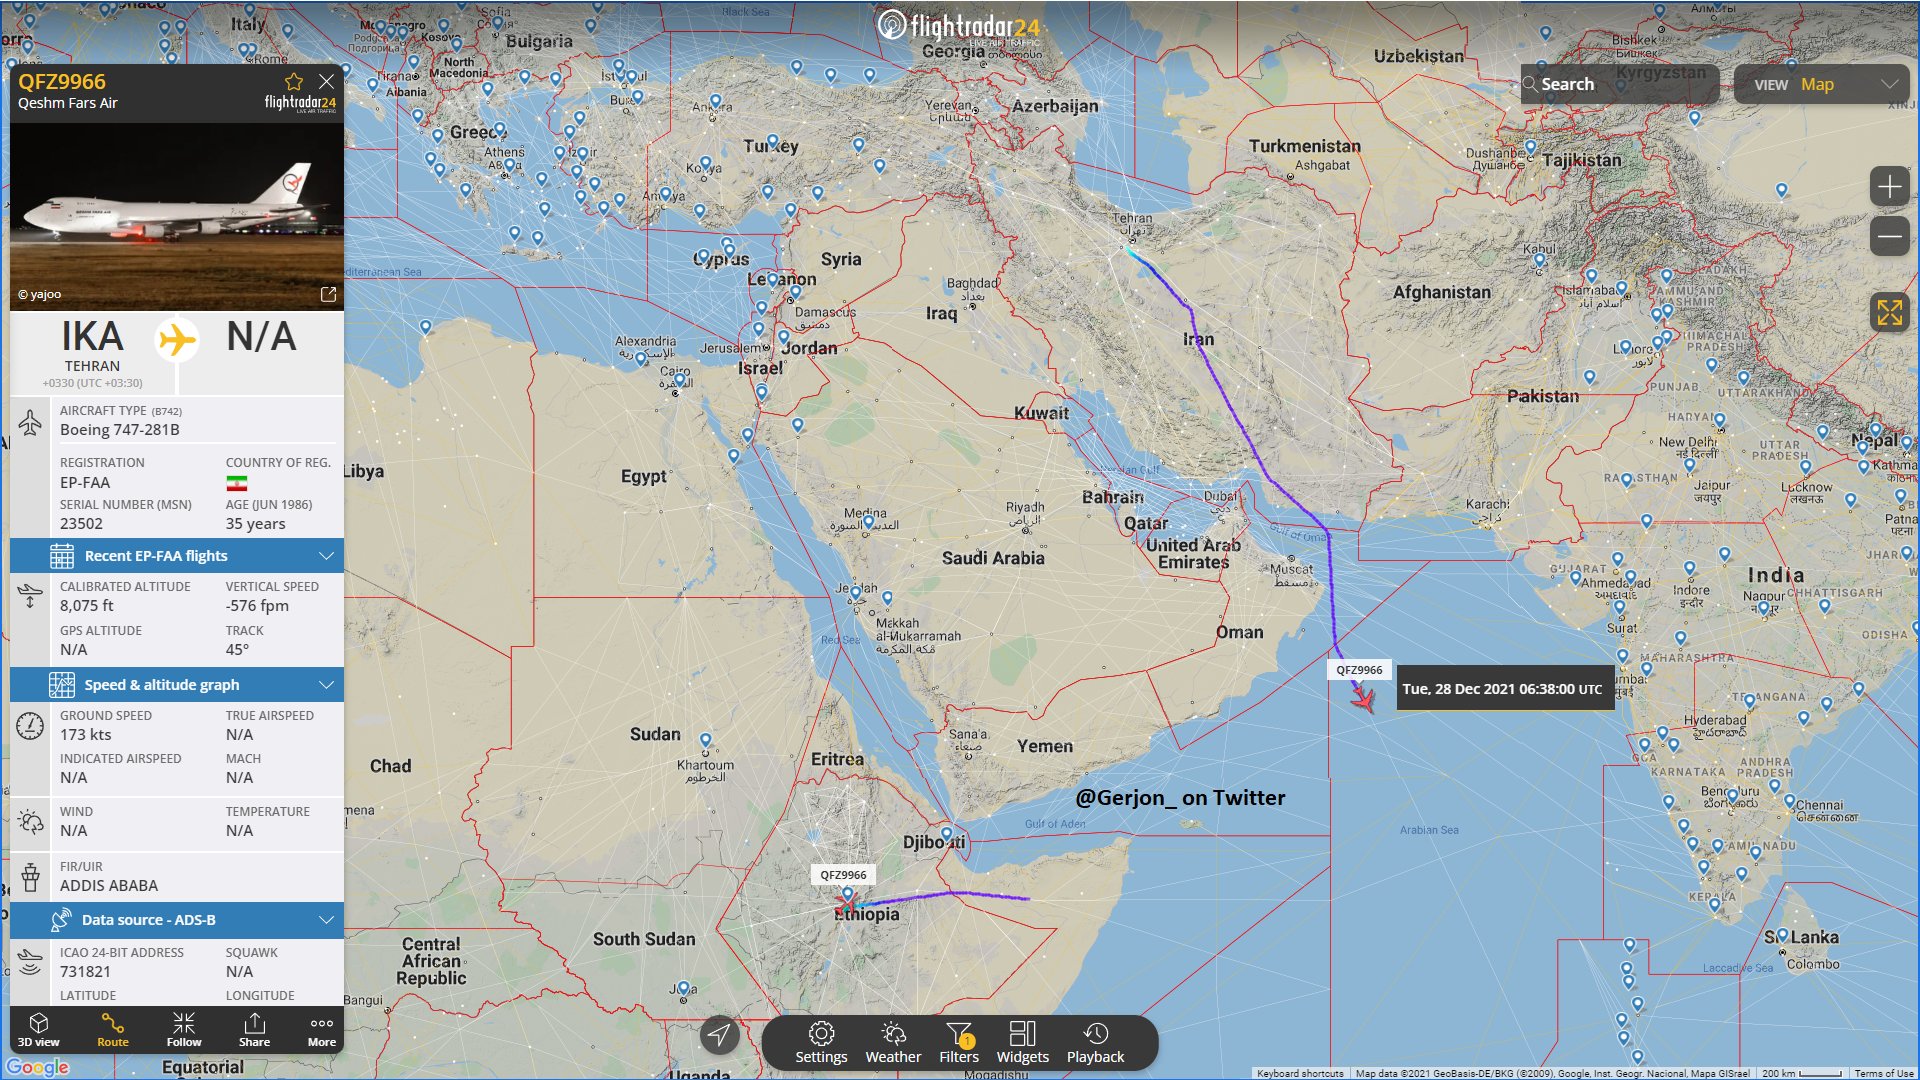Expand Recent EP-FAA flights section
This screenshot has height=1080, width=1920.
tap(177, 555)
